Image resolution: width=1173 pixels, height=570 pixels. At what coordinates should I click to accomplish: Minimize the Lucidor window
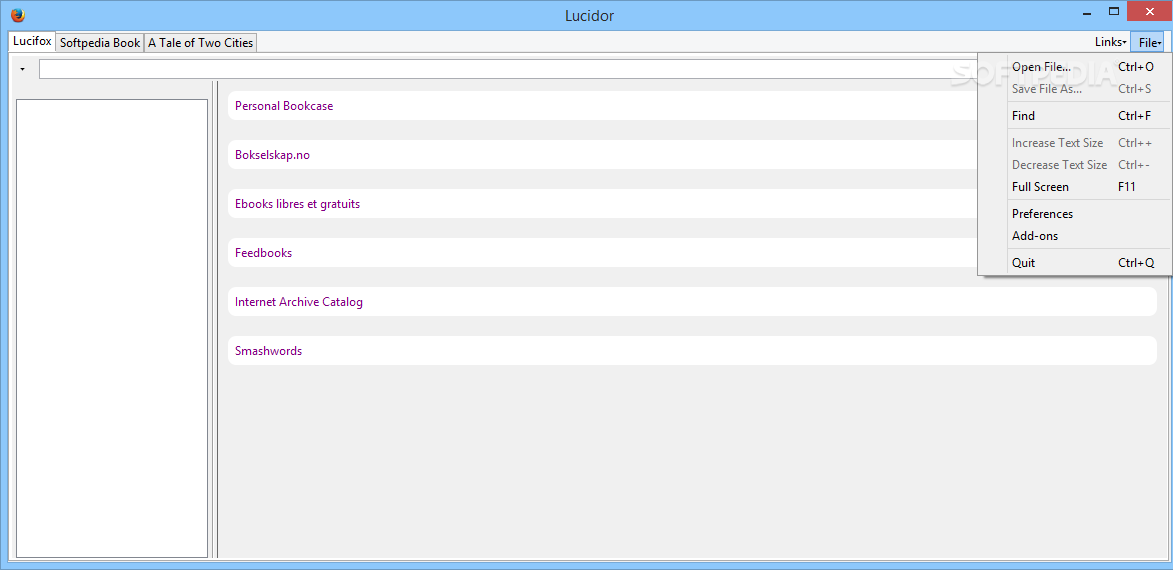tap(1086, 13)
